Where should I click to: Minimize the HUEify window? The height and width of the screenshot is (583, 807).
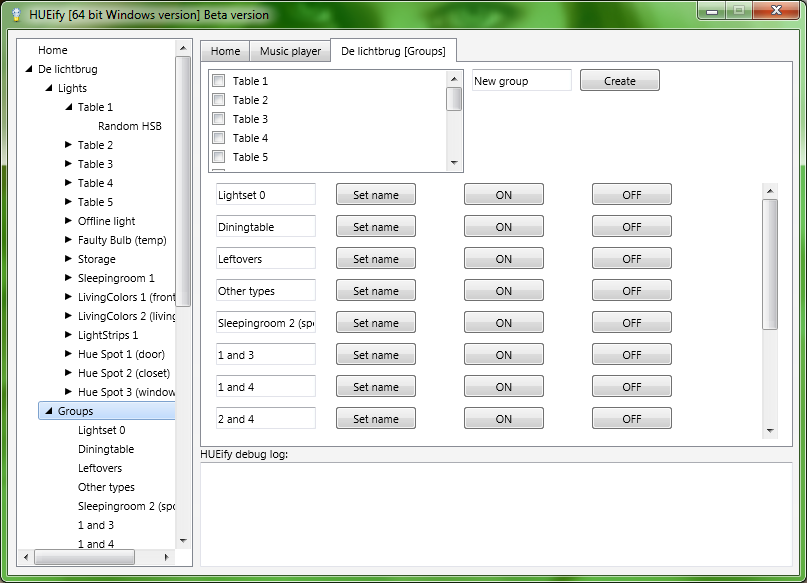(x=712, y=11)
